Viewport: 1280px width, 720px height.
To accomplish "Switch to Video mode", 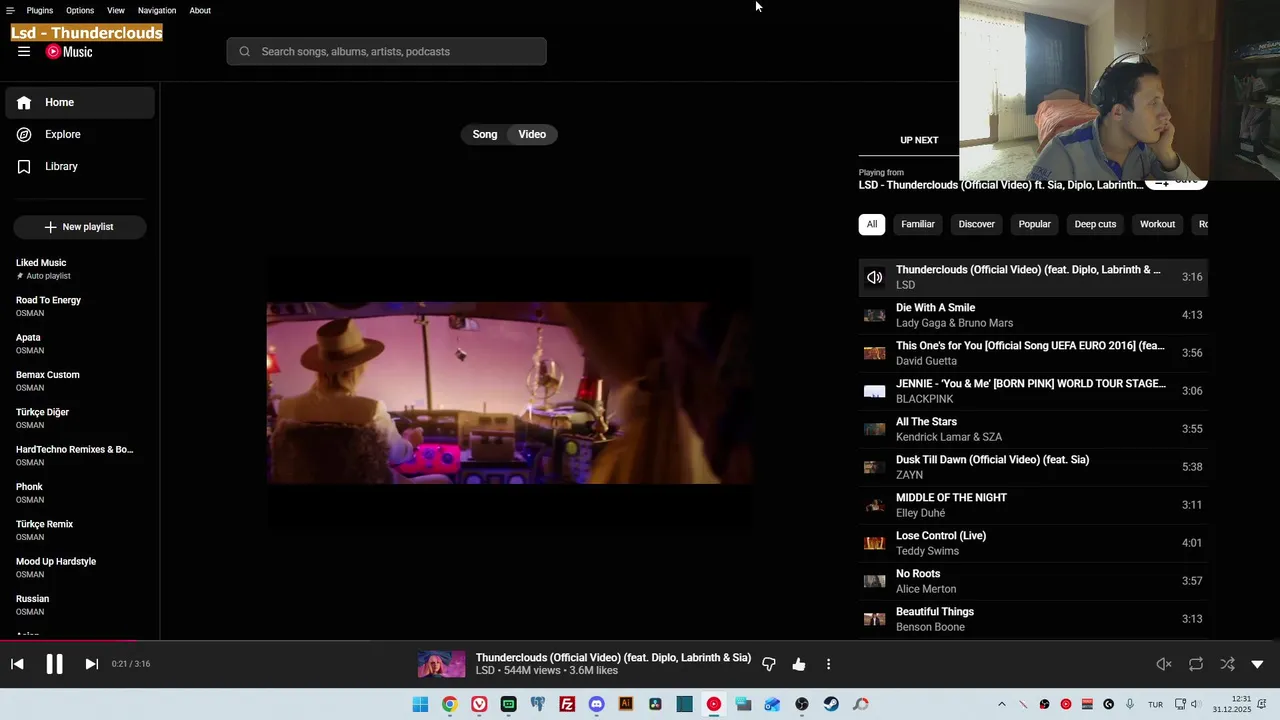I will tap(532, 134).
